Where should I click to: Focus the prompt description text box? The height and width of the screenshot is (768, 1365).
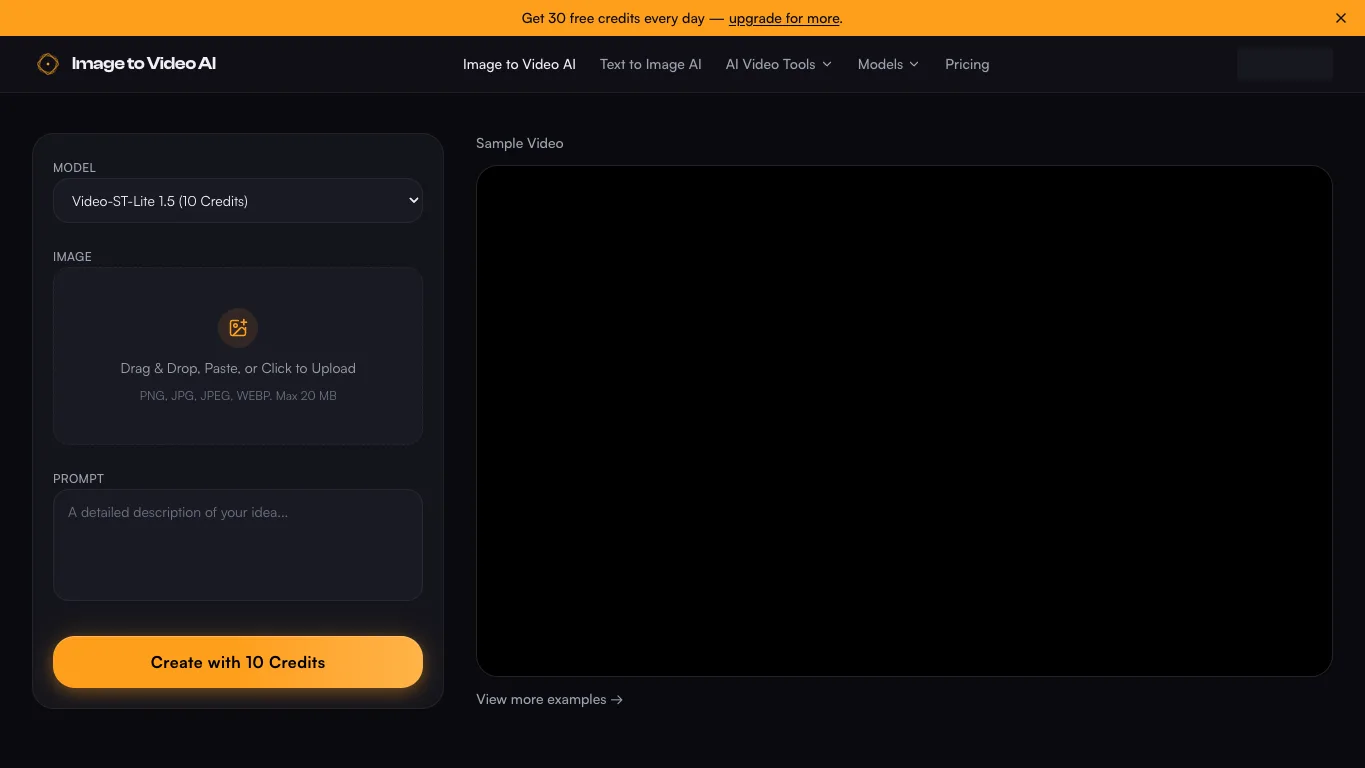[238, 545]
